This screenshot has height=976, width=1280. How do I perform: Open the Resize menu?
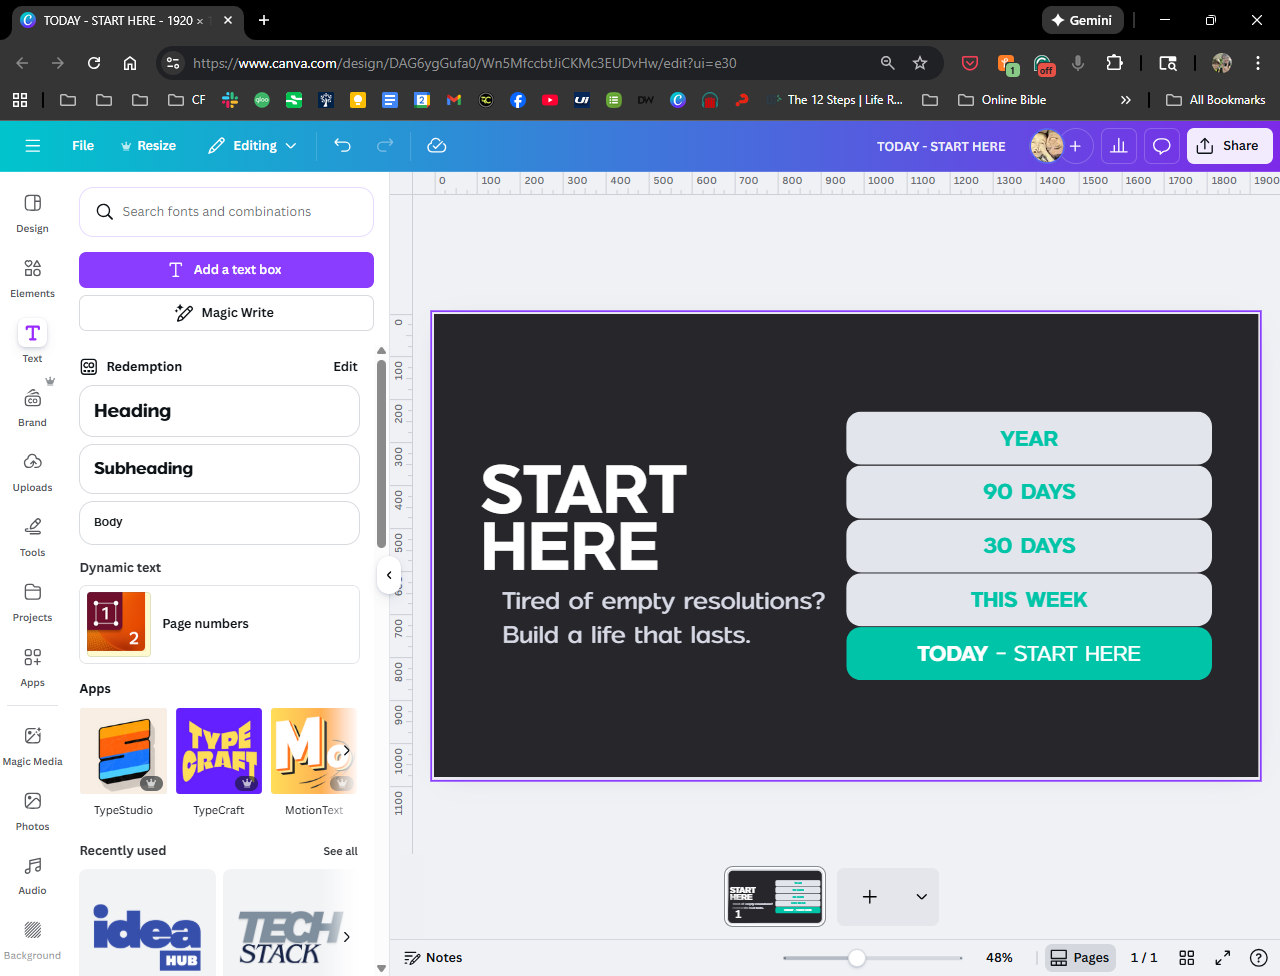pos(148,146)
